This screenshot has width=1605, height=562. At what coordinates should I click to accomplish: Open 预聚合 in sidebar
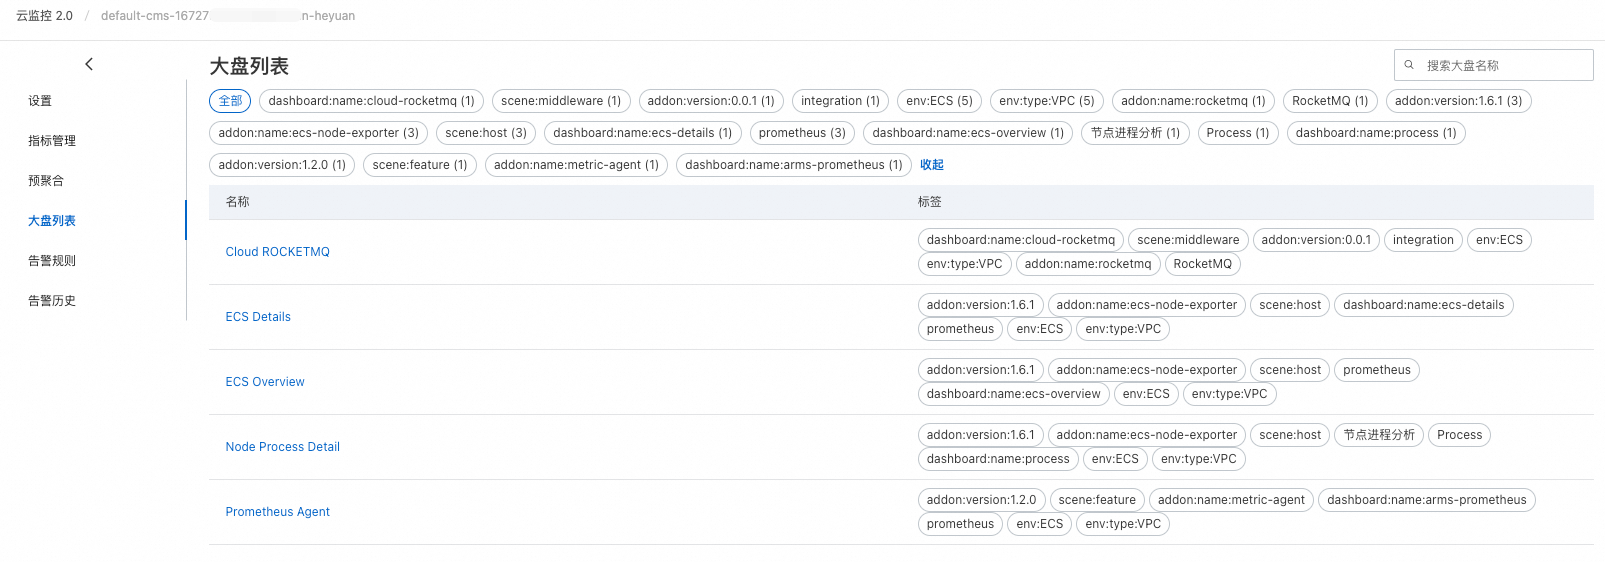pyautogui.click(x=46, y=181)
